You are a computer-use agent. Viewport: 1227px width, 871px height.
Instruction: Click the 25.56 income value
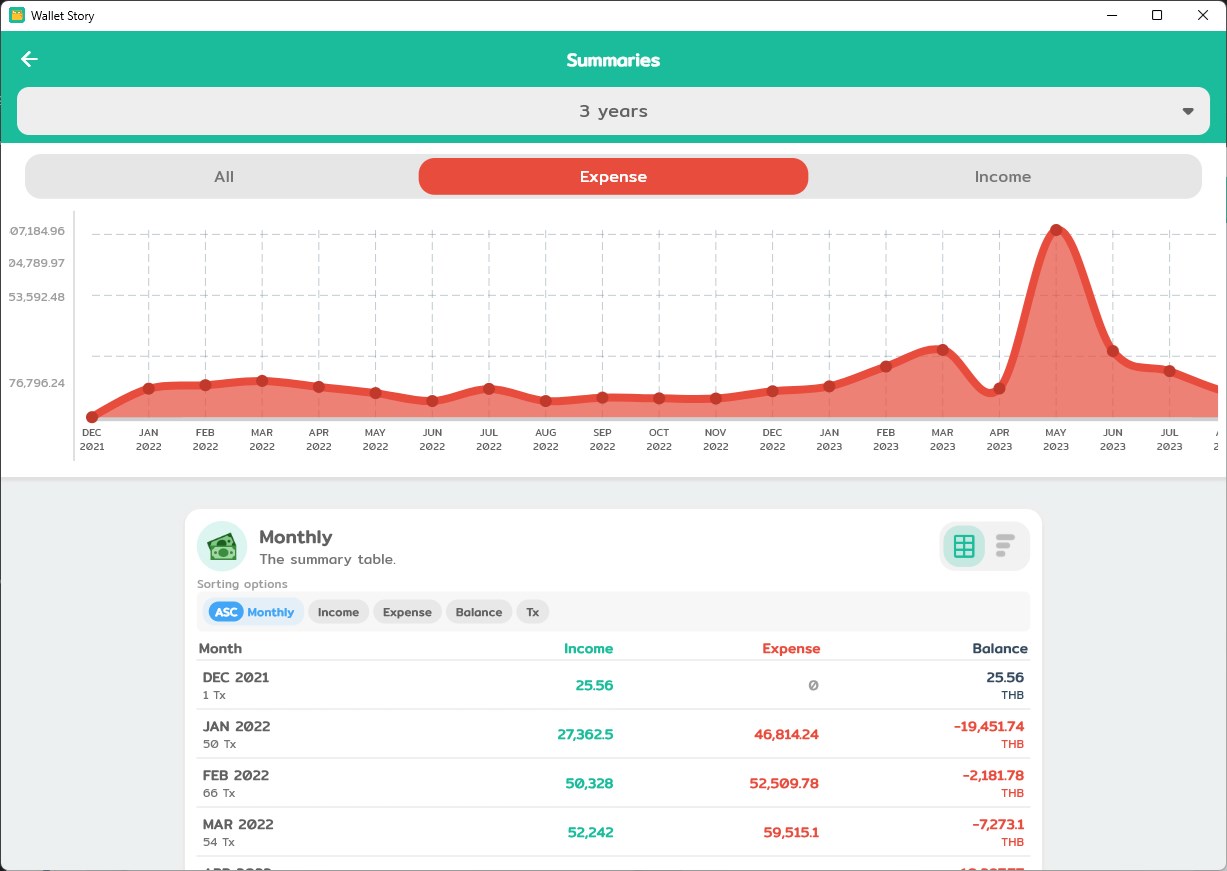594,685
